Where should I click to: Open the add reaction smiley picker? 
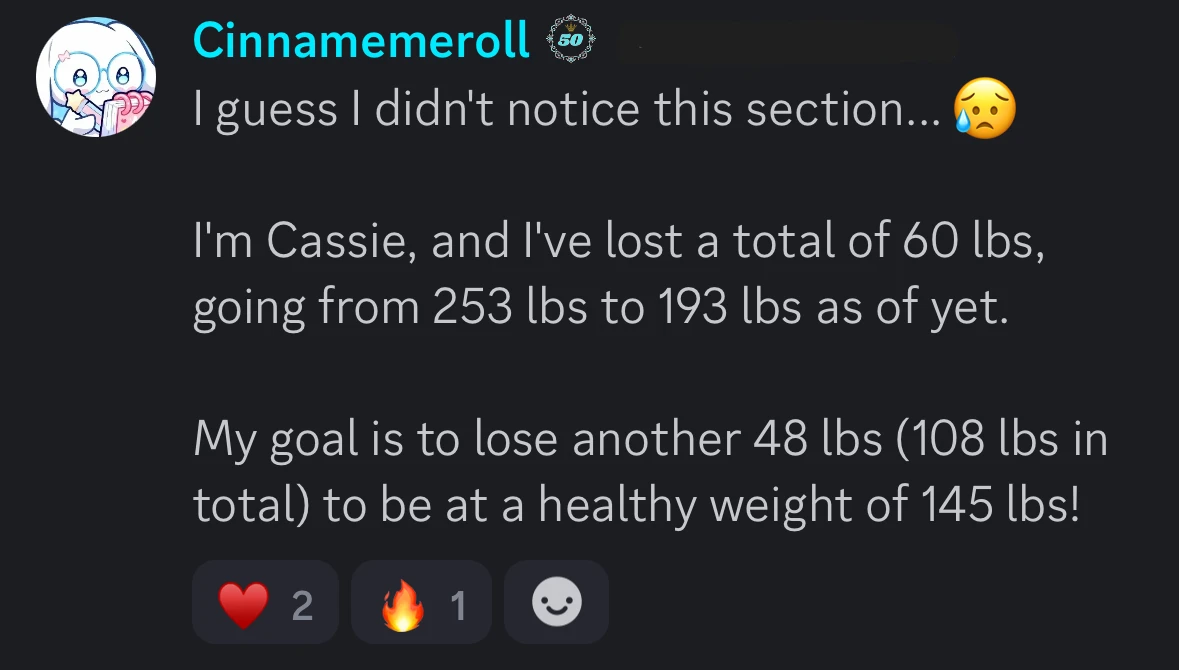(x=556, y=603)
